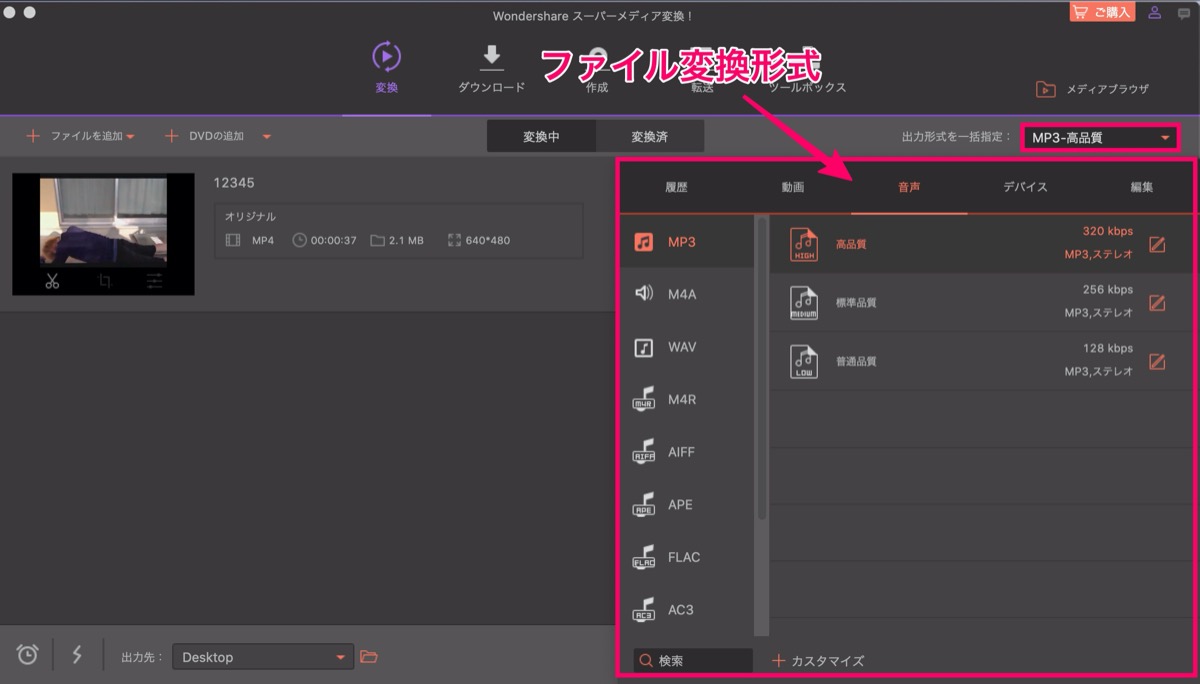1200x684 pixels.
Task: Click the 検索 search field
Action: 693,661
